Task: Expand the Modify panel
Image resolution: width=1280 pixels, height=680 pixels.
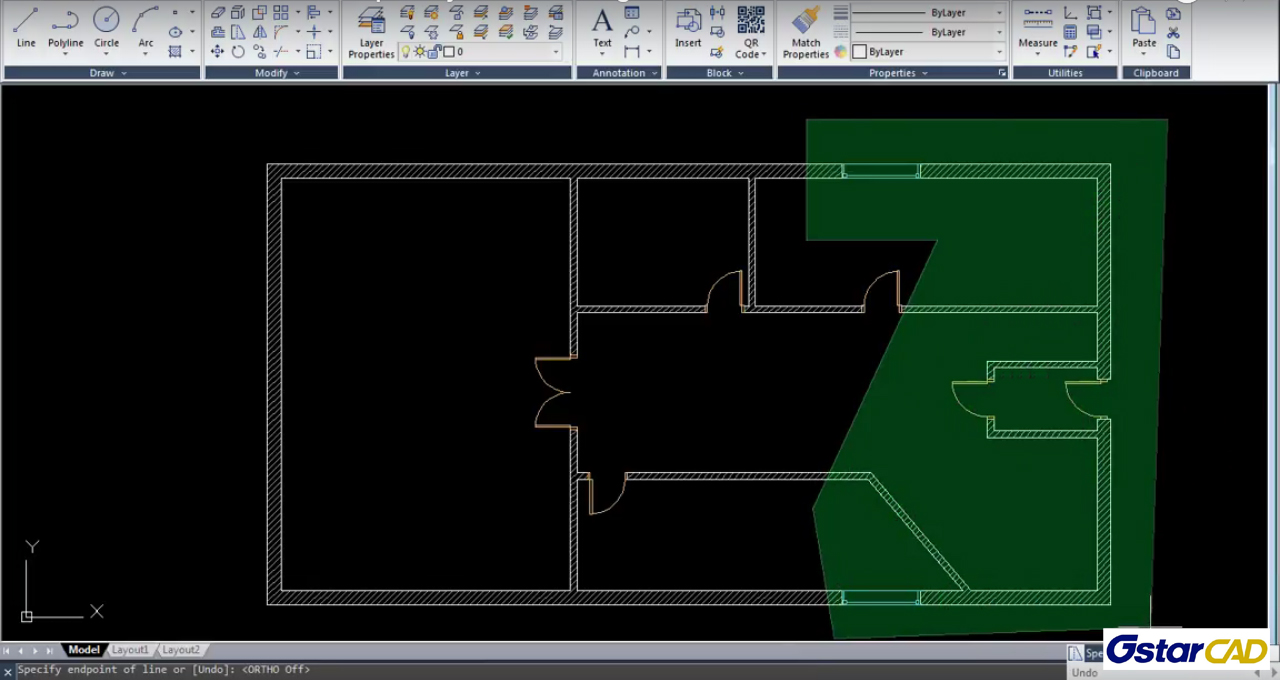Action: pos(271,73)
